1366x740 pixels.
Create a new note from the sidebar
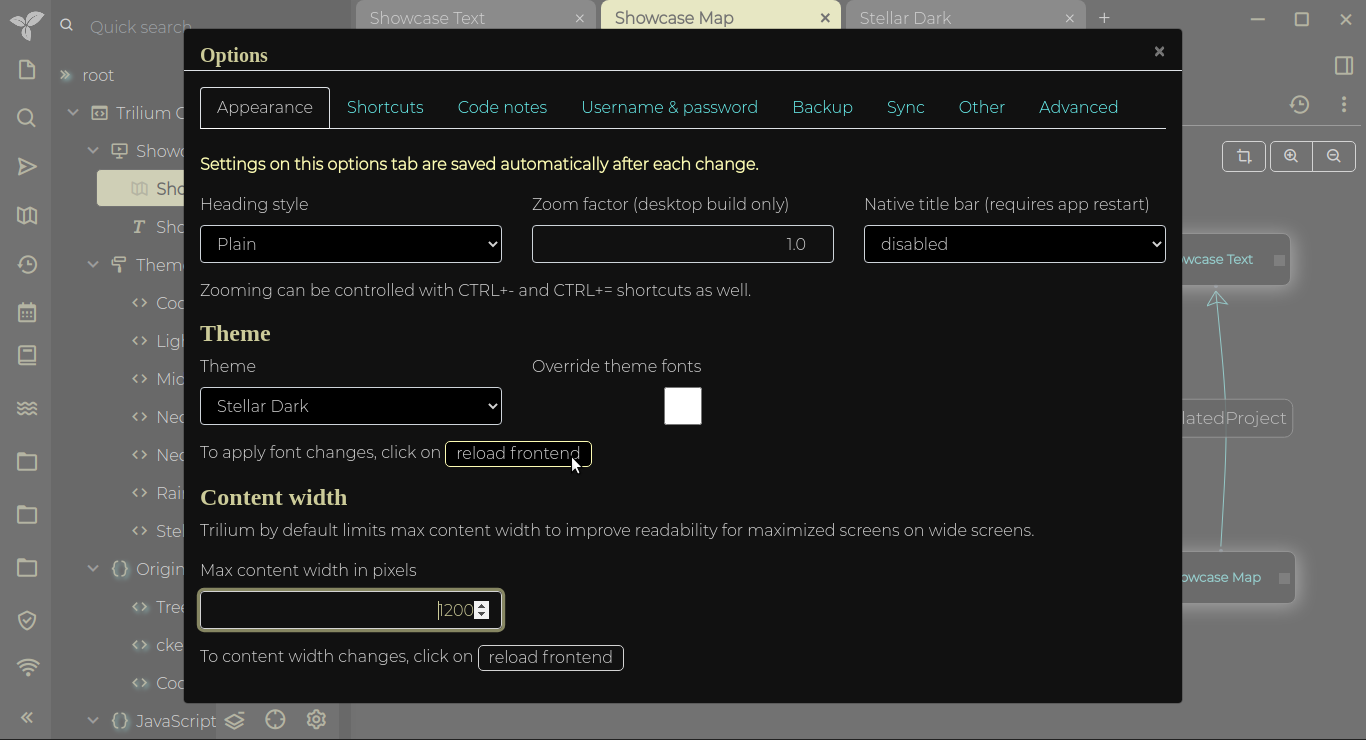click(26, 69)
